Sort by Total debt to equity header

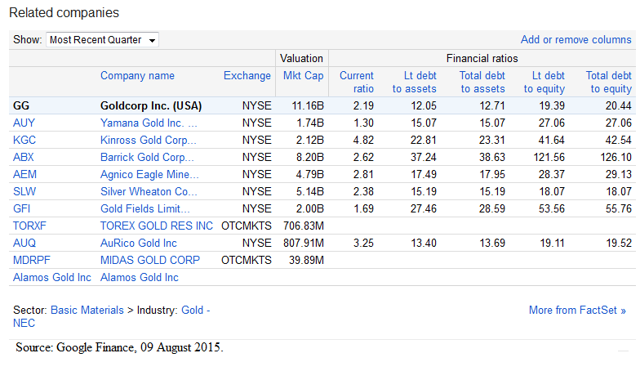tap(609, 82)
